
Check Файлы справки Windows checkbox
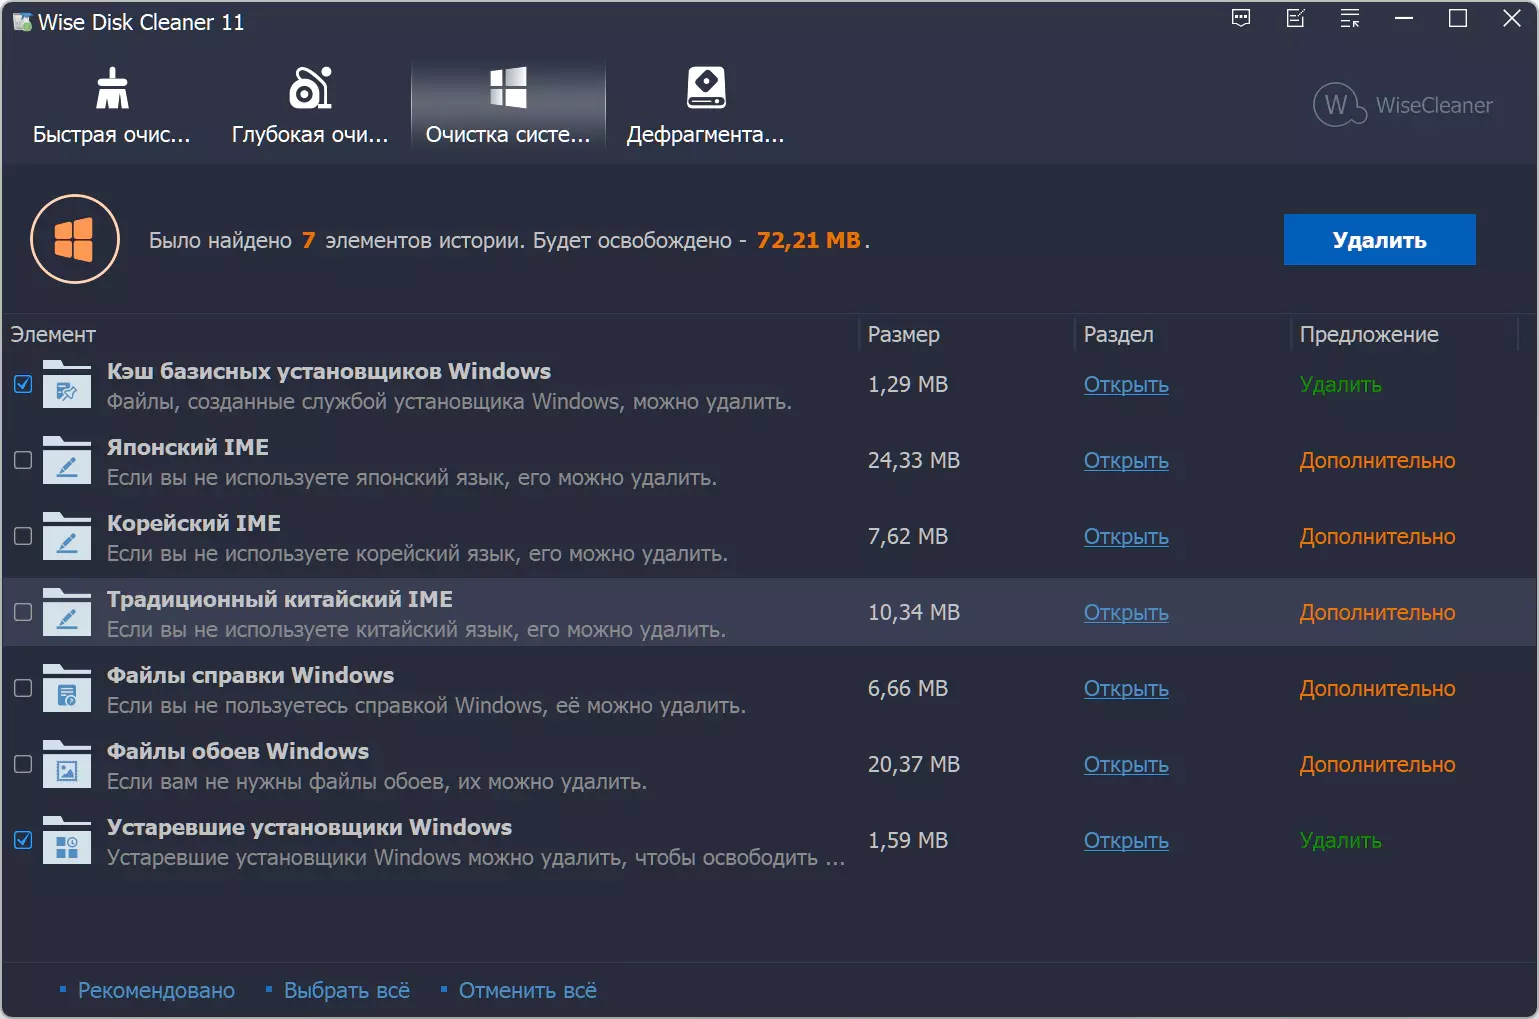click(x=23, y=688)
